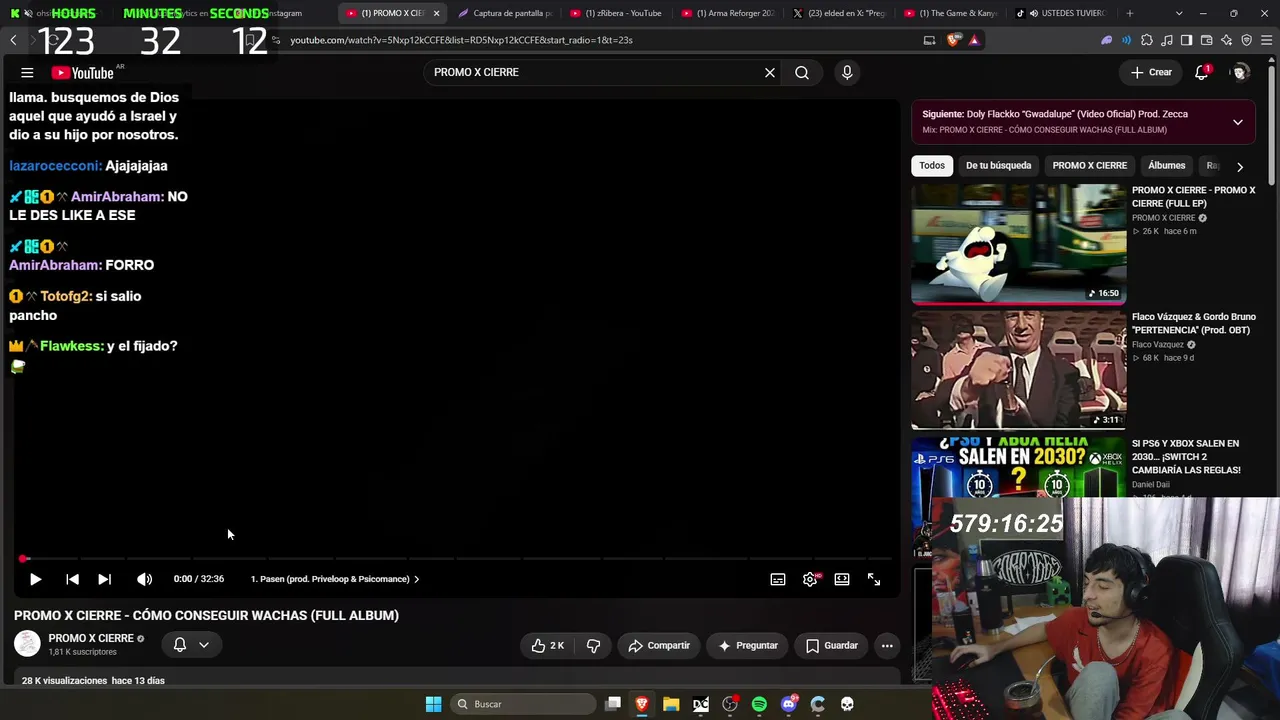Open a new browser tab

(x=1130, y=13)
